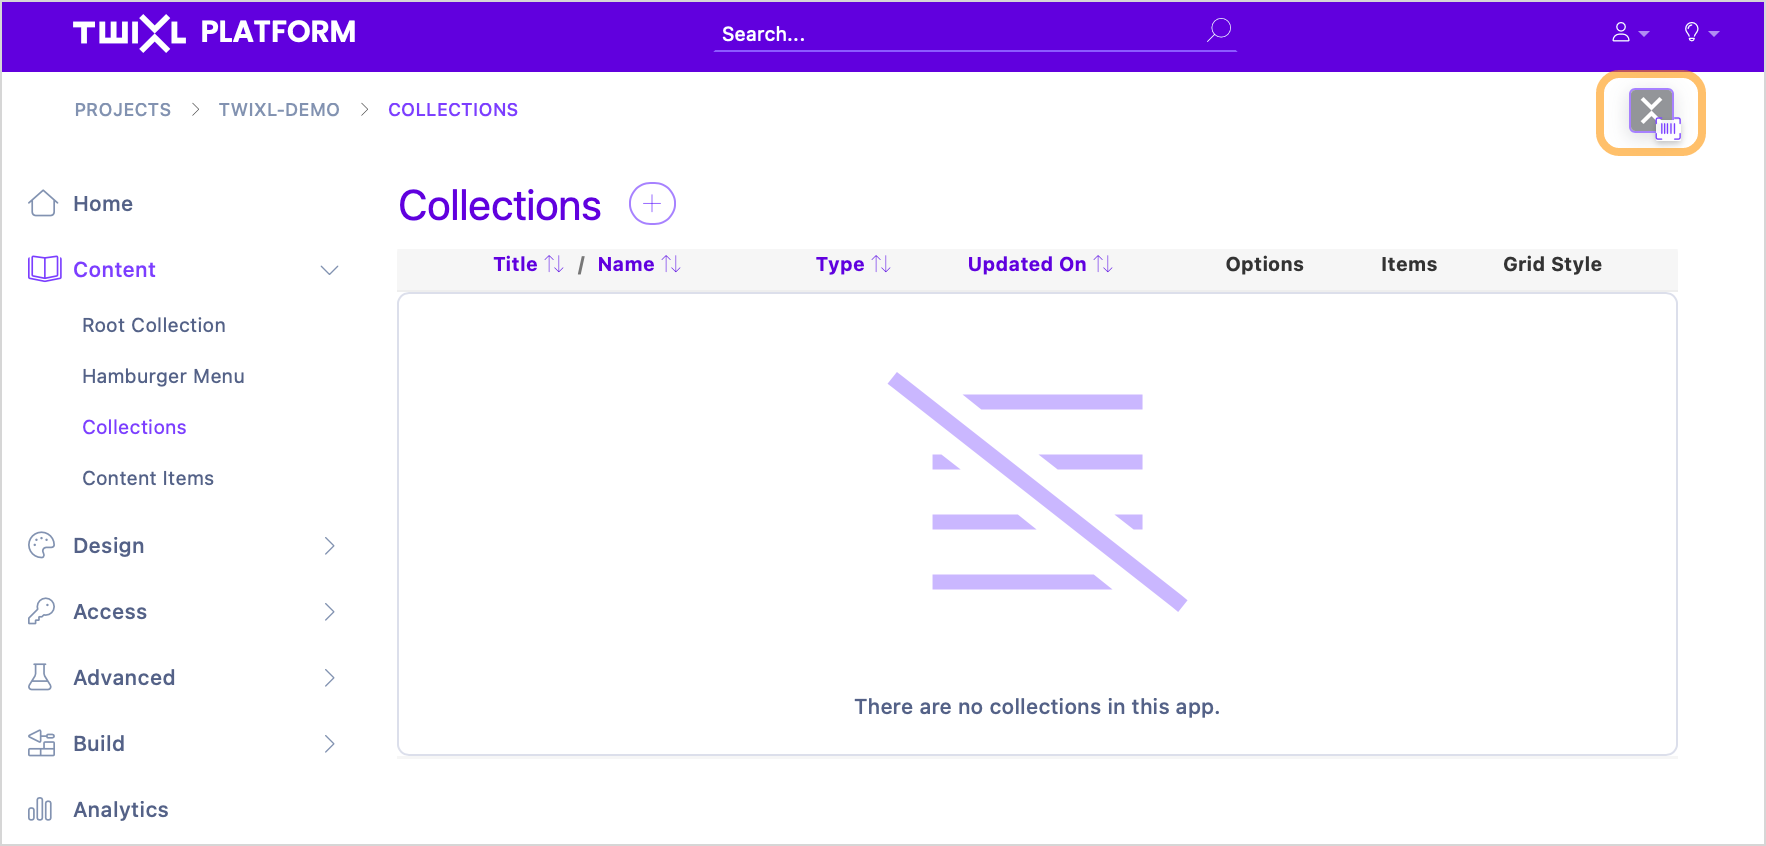Add a new collection with plus icon
The width and height of the screenshot is (1766, 846).
tap(652, 204)
